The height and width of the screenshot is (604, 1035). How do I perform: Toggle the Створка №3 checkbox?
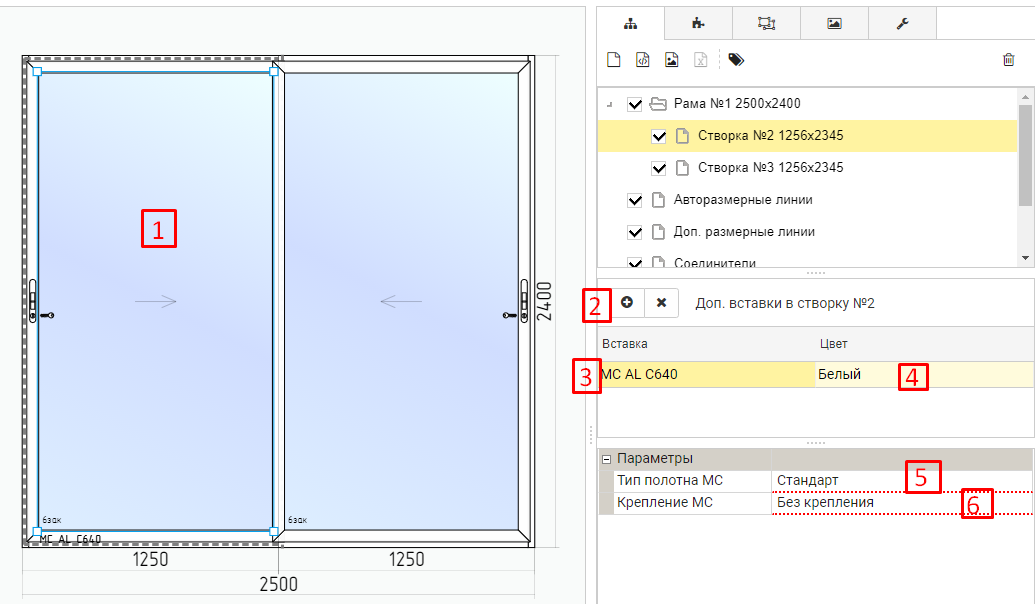[659, 168]
